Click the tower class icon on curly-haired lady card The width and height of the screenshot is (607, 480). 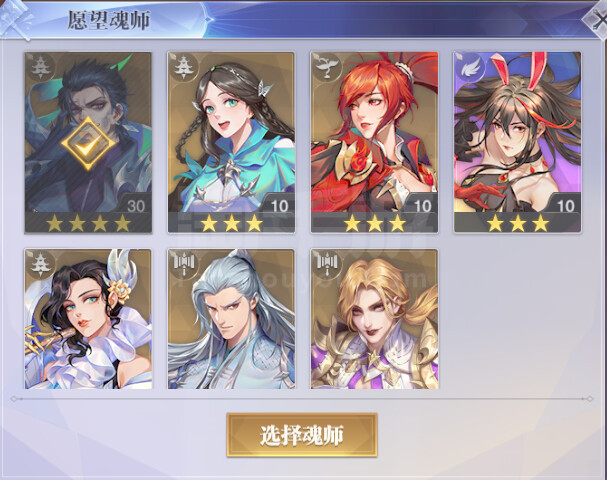[x=39, y=264]
